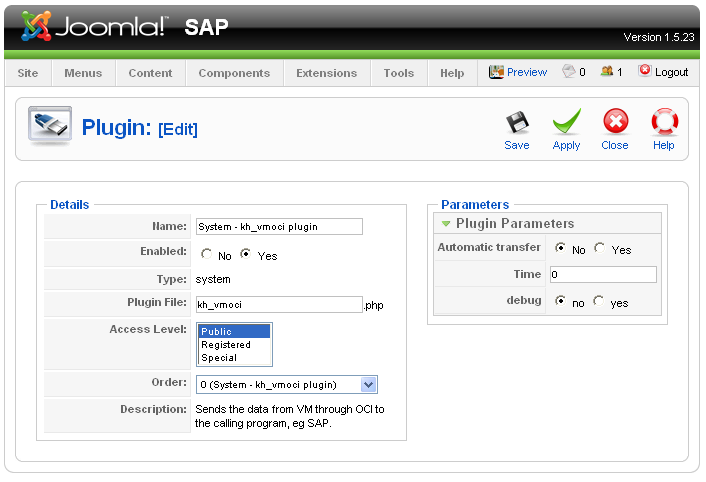
Task: Click the green Apply checkmark icon
Action: point(566,124)
